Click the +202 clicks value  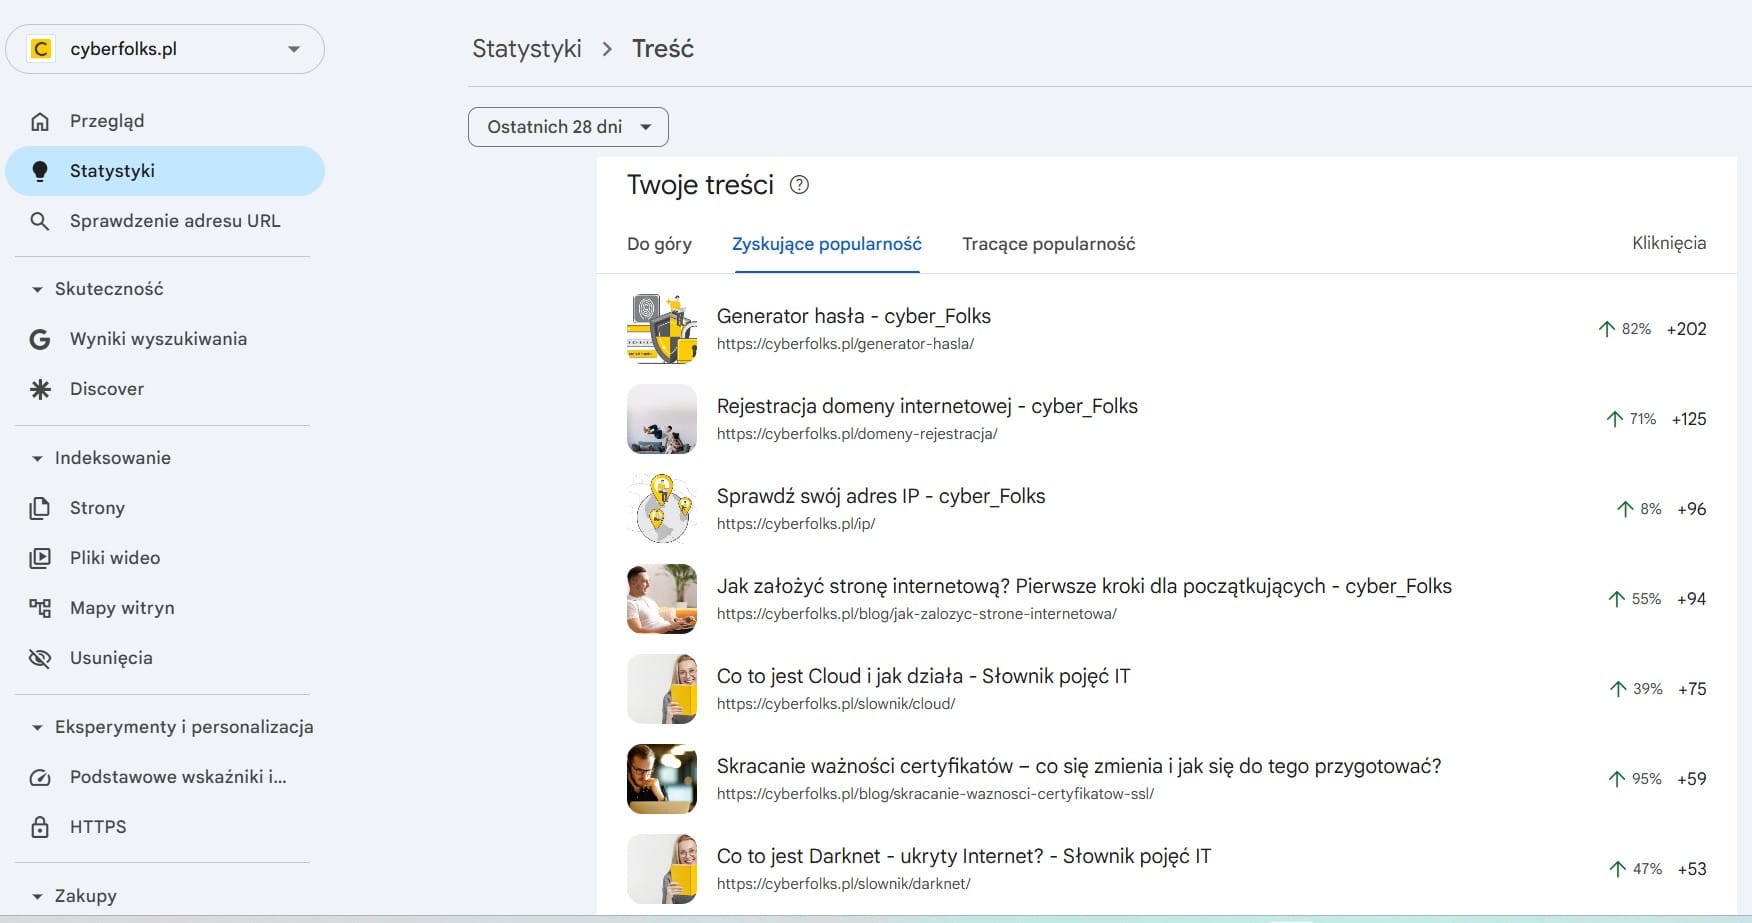[x=1687, y=329]
